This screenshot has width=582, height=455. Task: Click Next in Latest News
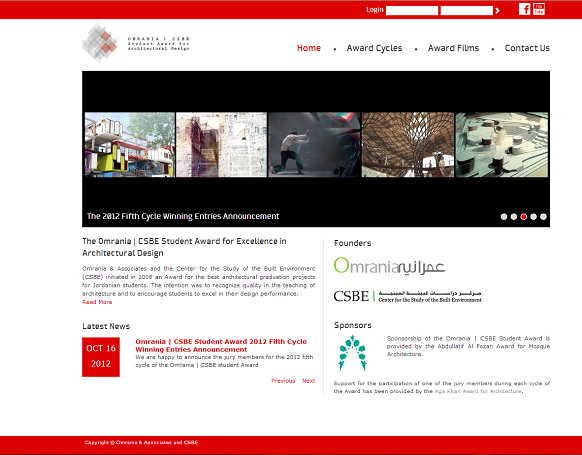pyautogui.click(x=308, y=381)
